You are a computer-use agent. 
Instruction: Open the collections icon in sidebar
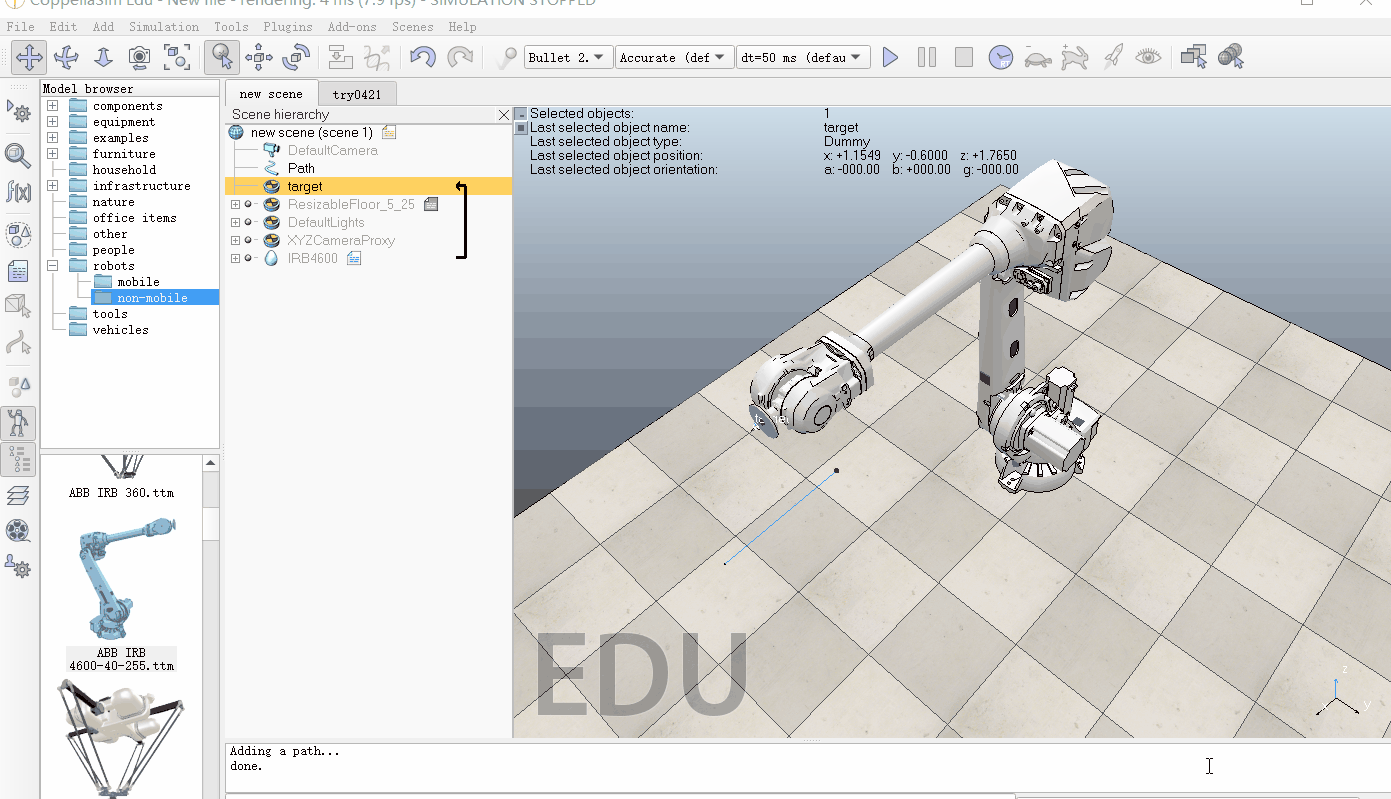coord(18,235)
